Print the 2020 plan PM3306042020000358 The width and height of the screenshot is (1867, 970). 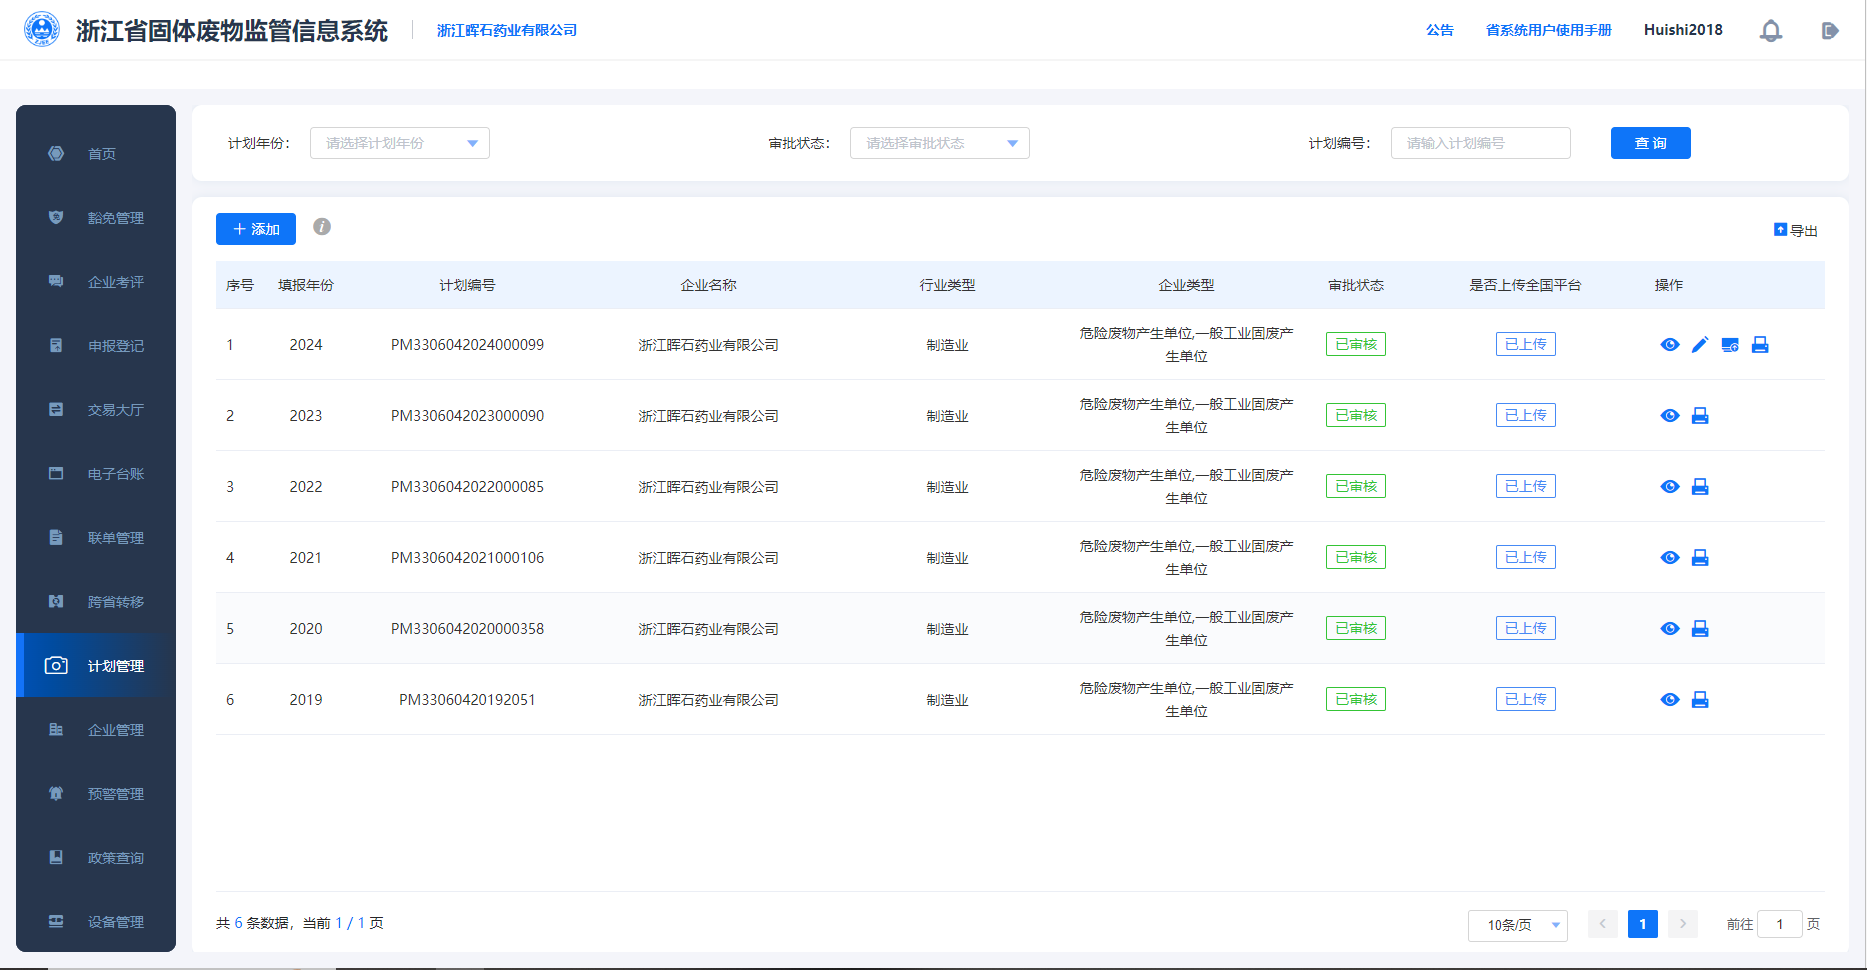coord(1700,629)
